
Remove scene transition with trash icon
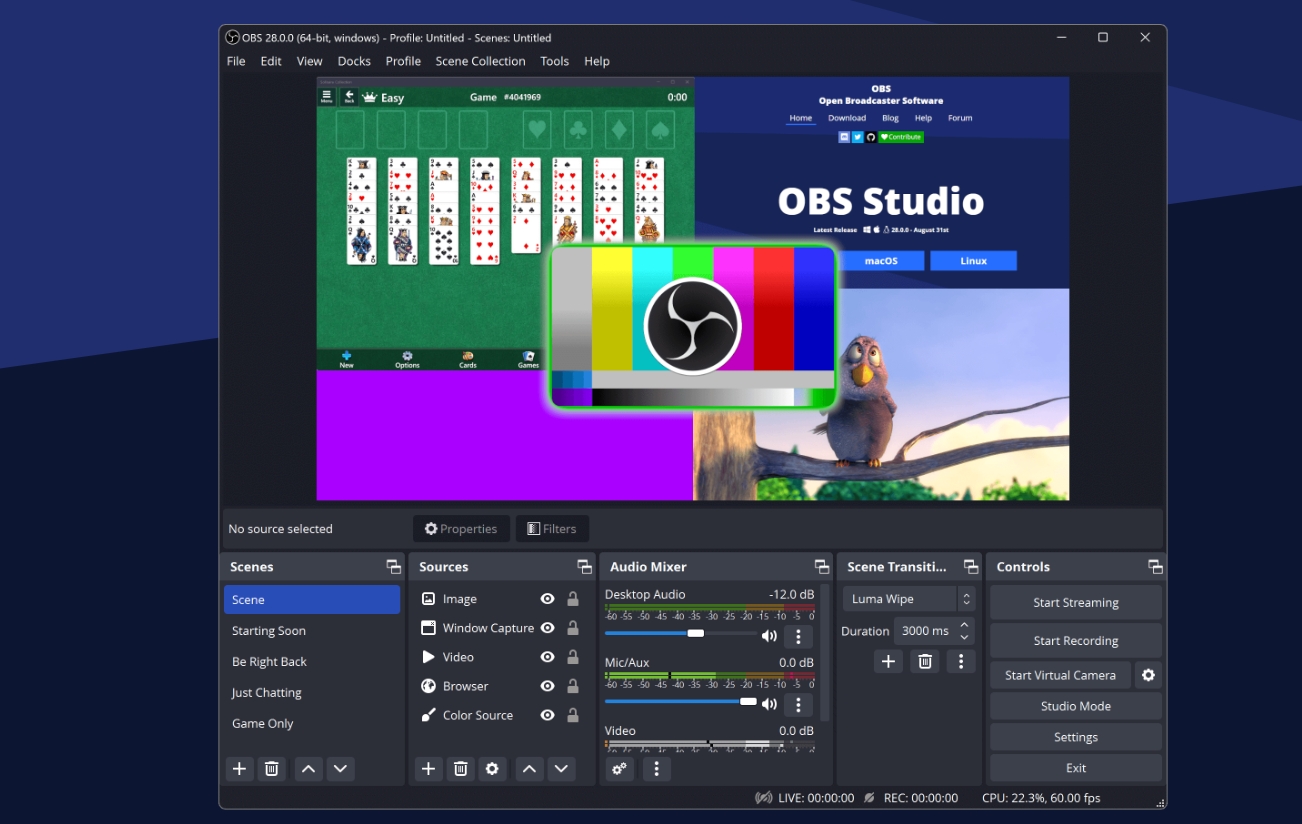pyautogui.click(x=925, y=661)
